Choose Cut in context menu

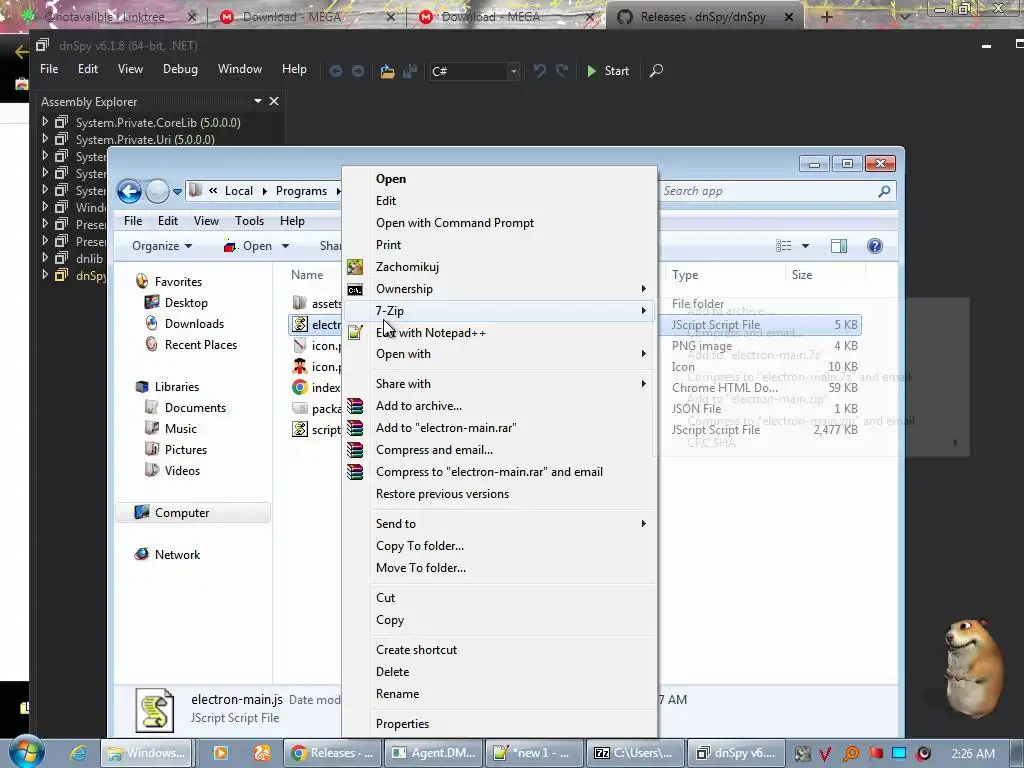click(500, 598)
